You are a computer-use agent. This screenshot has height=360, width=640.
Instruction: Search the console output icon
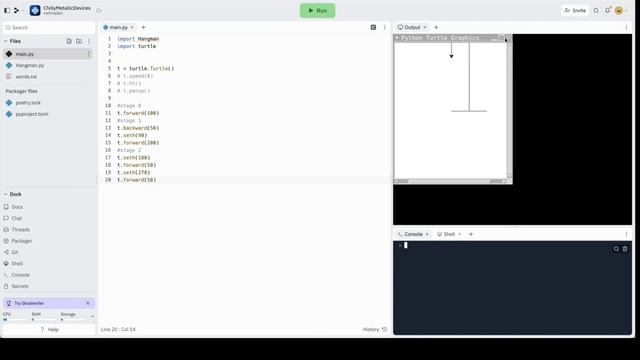[x=616, y=249]
